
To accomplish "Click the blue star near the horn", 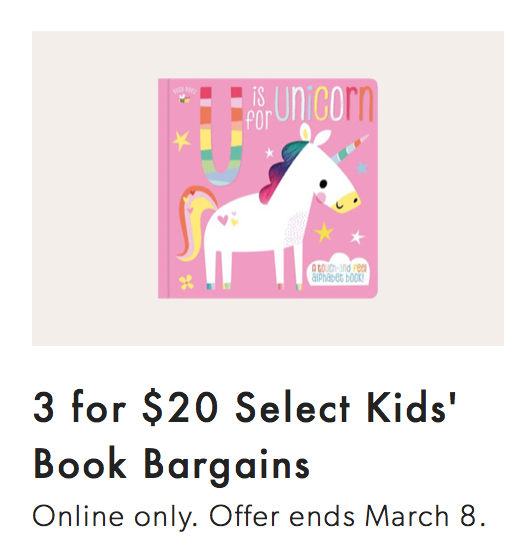I will 362,168.
